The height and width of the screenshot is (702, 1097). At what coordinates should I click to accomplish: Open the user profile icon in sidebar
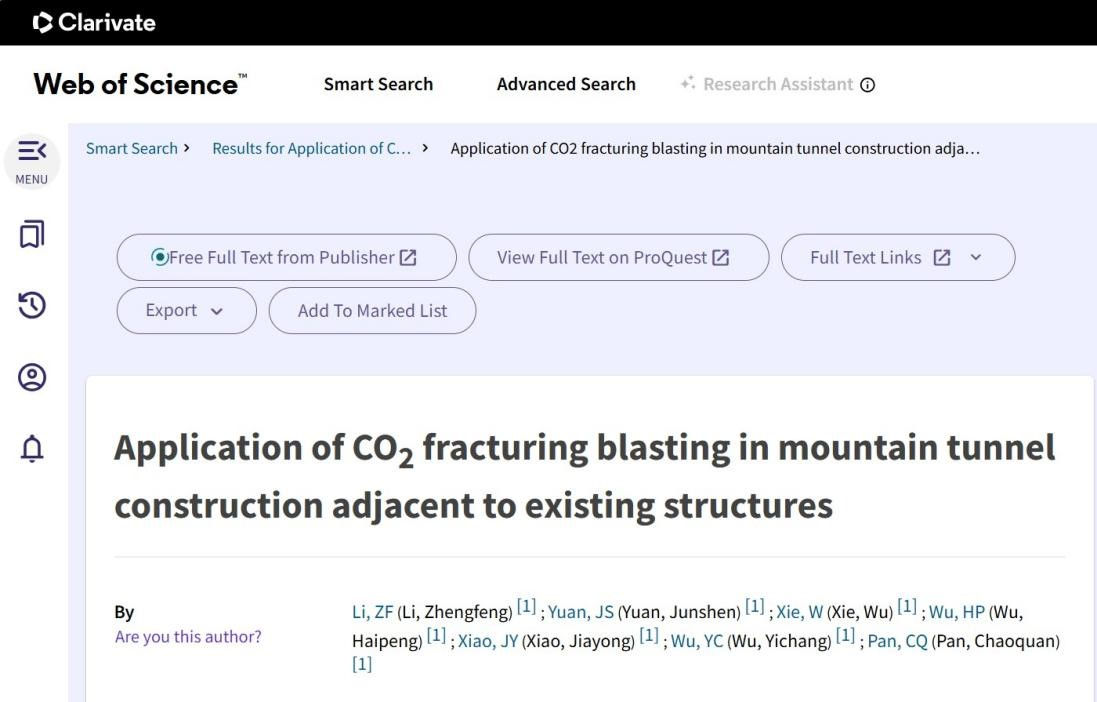(x=32, y=377)
